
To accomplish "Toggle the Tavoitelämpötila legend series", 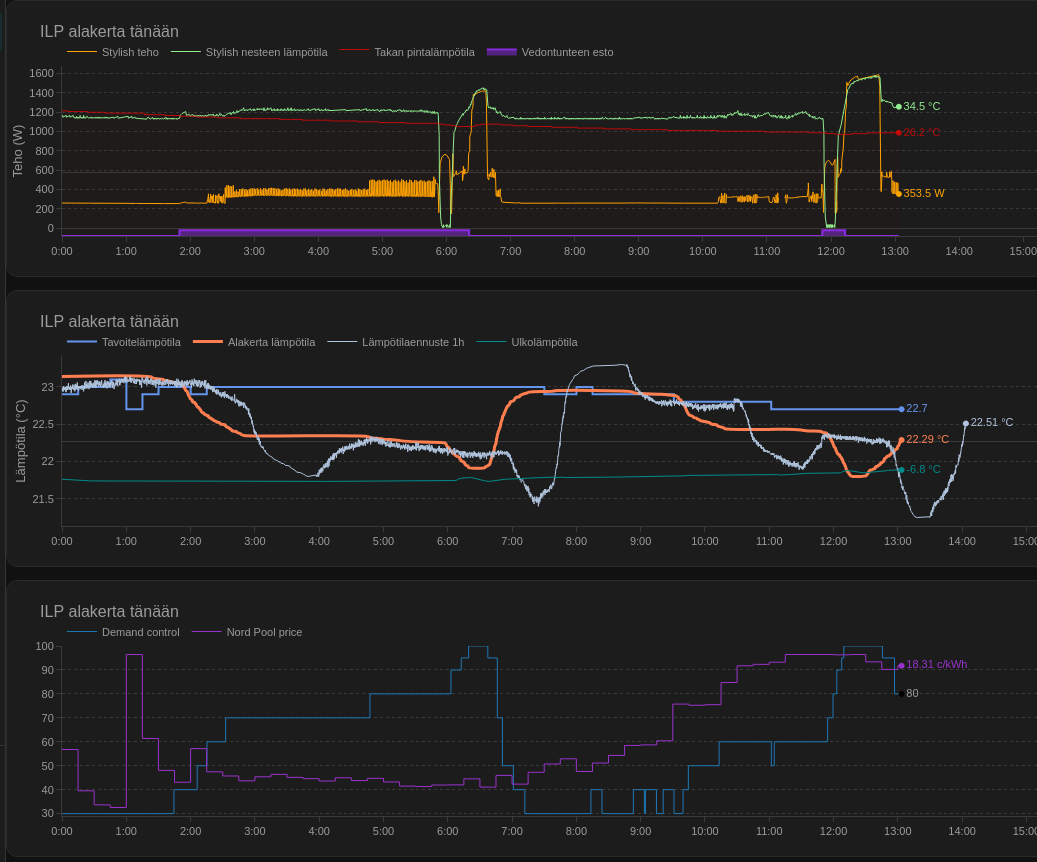I will 140,342.
